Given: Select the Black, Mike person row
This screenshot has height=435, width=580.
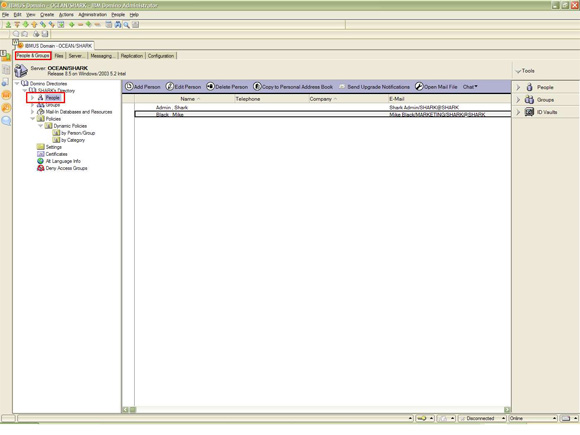Looking at the screenshot, I should 323,114.
